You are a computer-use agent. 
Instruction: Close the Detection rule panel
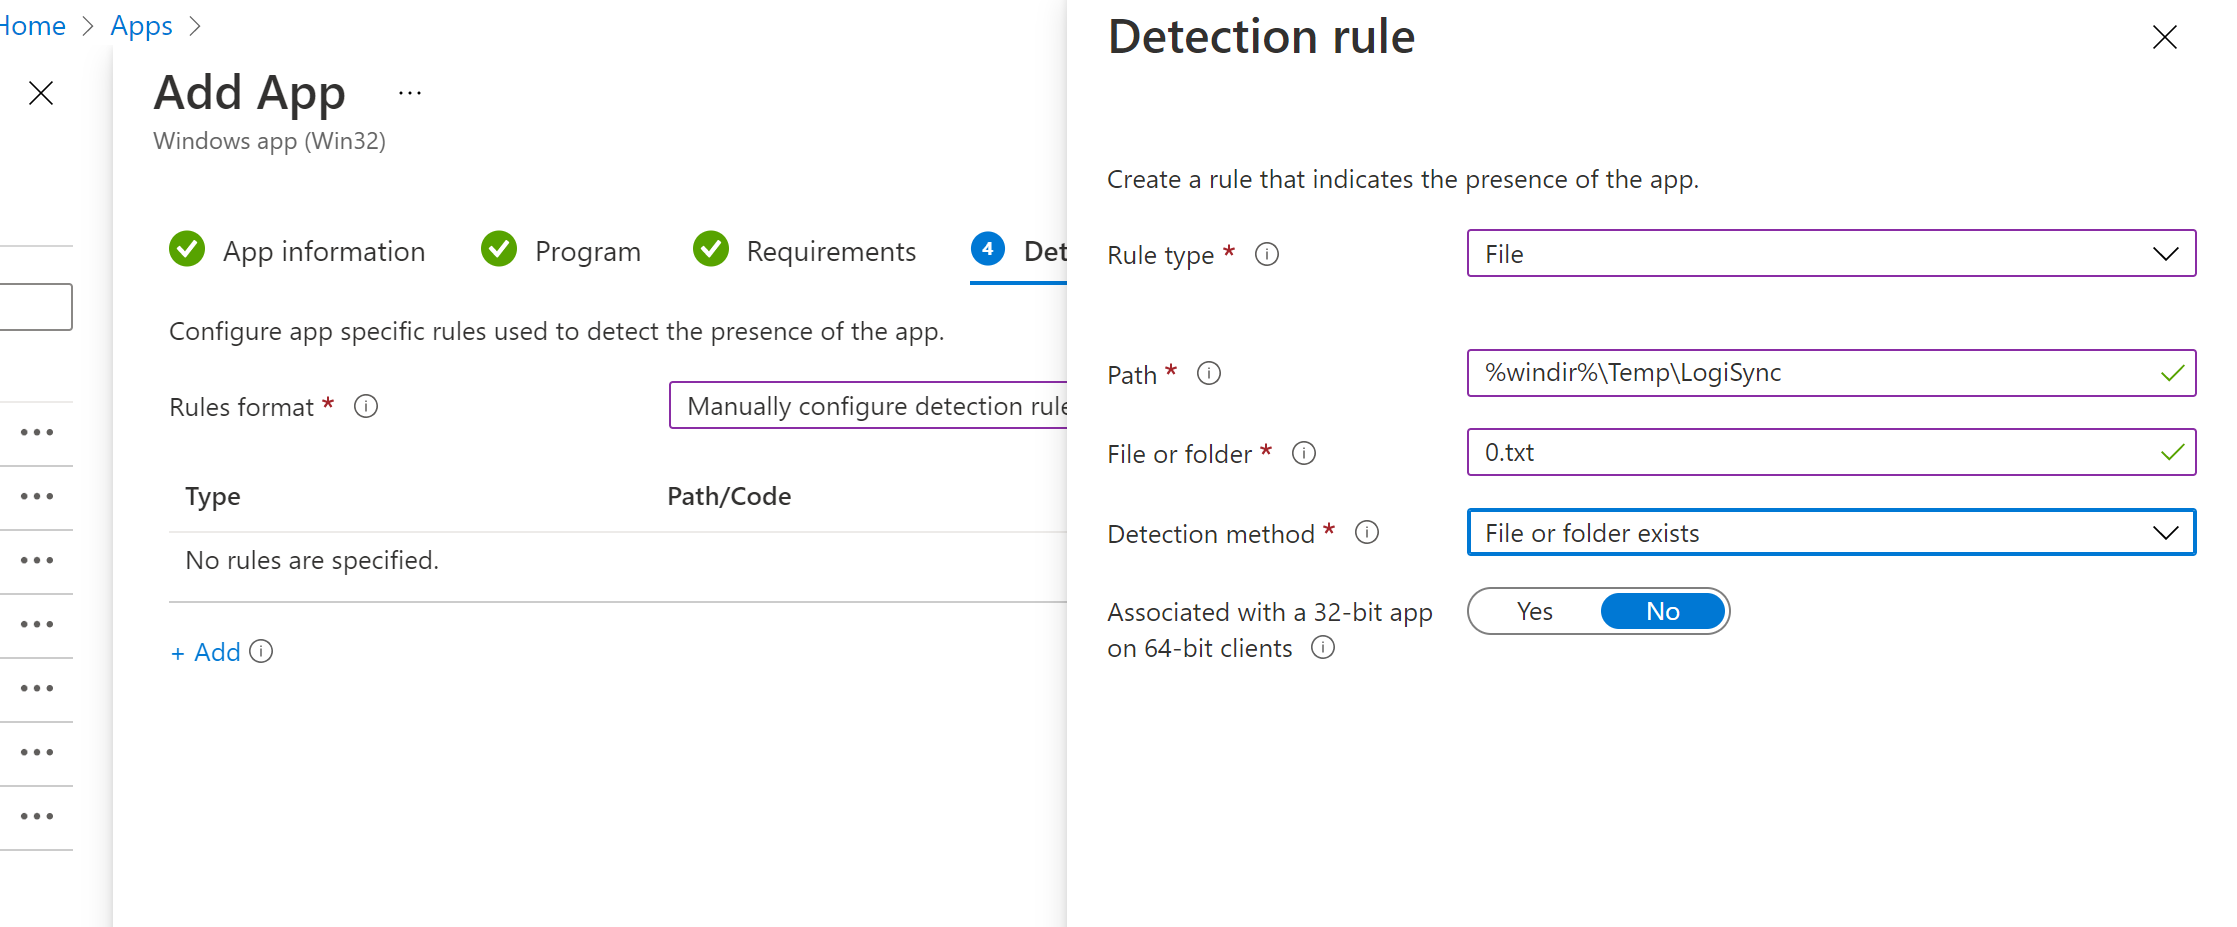click(x=2164, y=38)
